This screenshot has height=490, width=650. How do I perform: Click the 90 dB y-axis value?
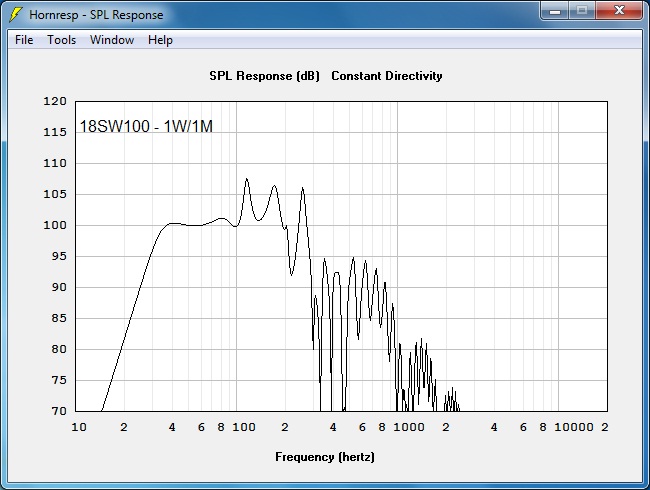(x=59, y=287)
